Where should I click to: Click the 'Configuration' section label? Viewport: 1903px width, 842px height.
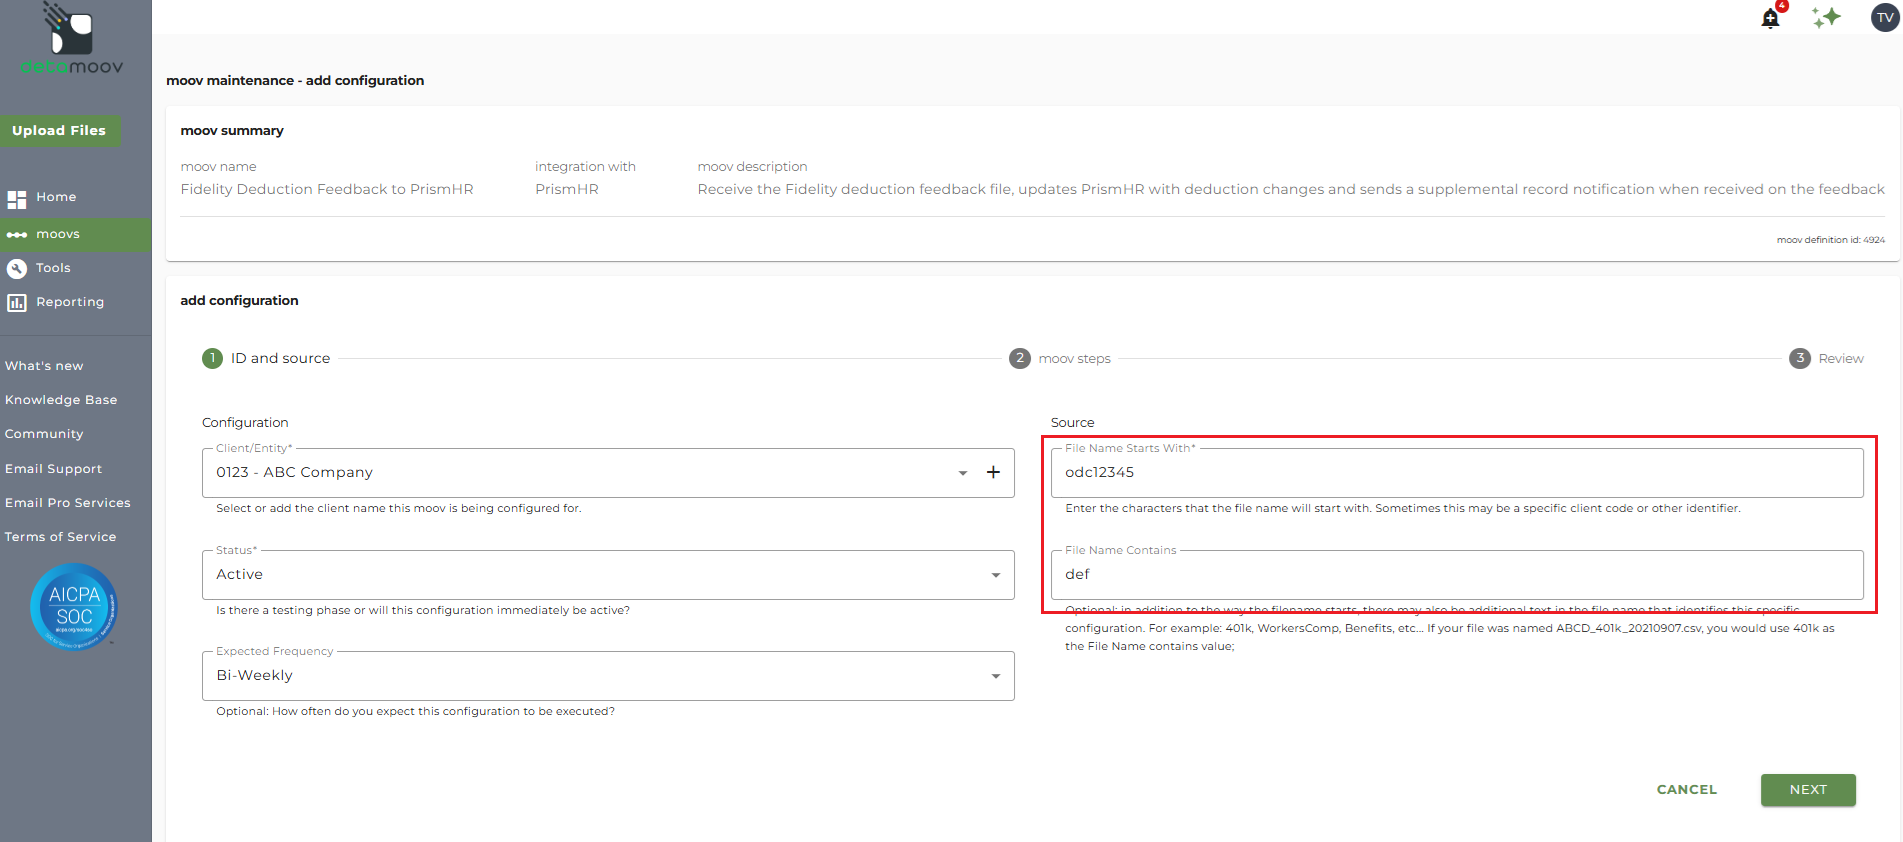[x=245, y=422]
